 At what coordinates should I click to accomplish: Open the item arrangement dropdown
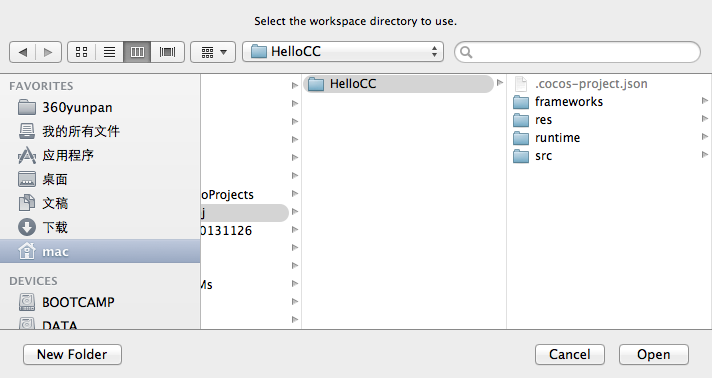pyautogui.click(x=213, y=52)
